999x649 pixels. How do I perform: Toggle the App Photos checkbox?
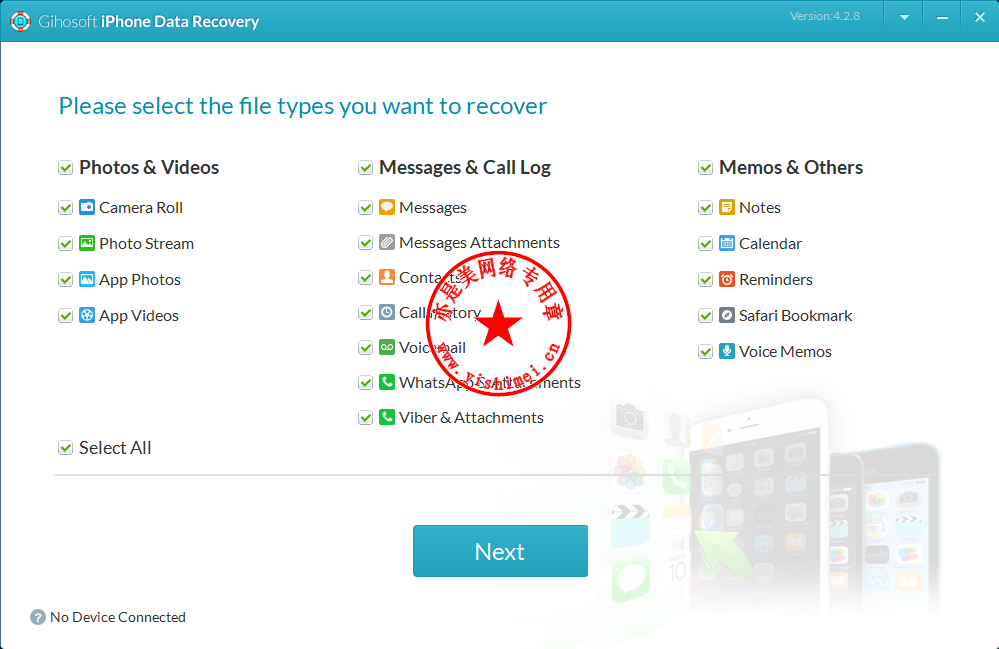(x=66, y=280)
